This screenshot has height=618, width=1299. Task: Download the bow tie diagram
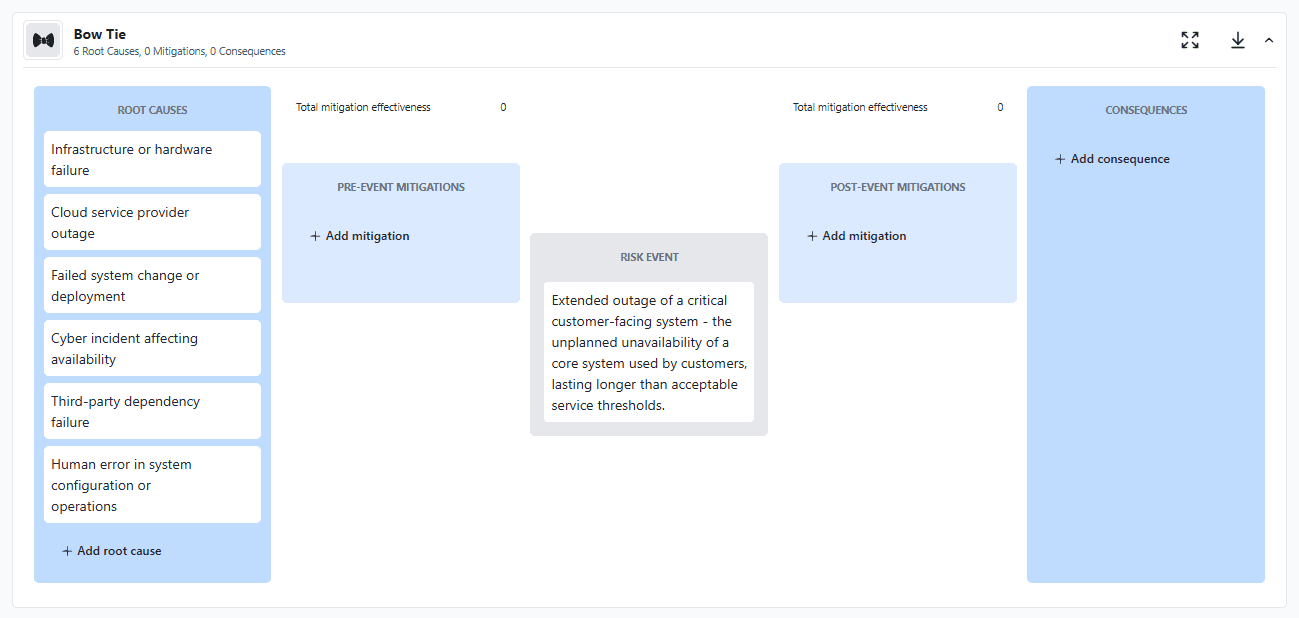(1238, 40)
